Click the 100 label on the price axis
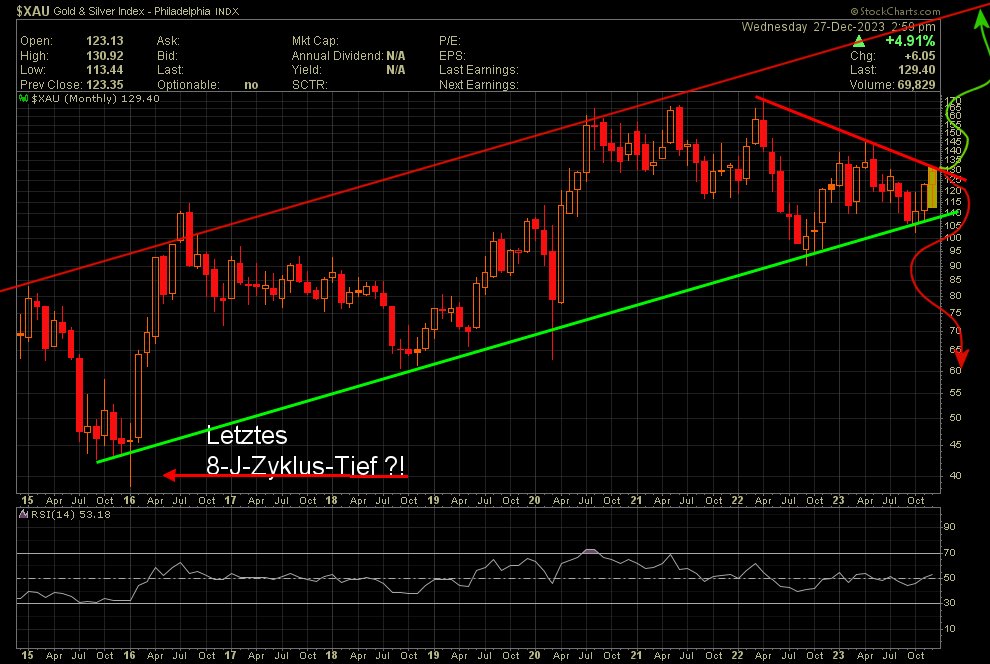The height and width of the screenshot is (664, 990). coord(954,238)
